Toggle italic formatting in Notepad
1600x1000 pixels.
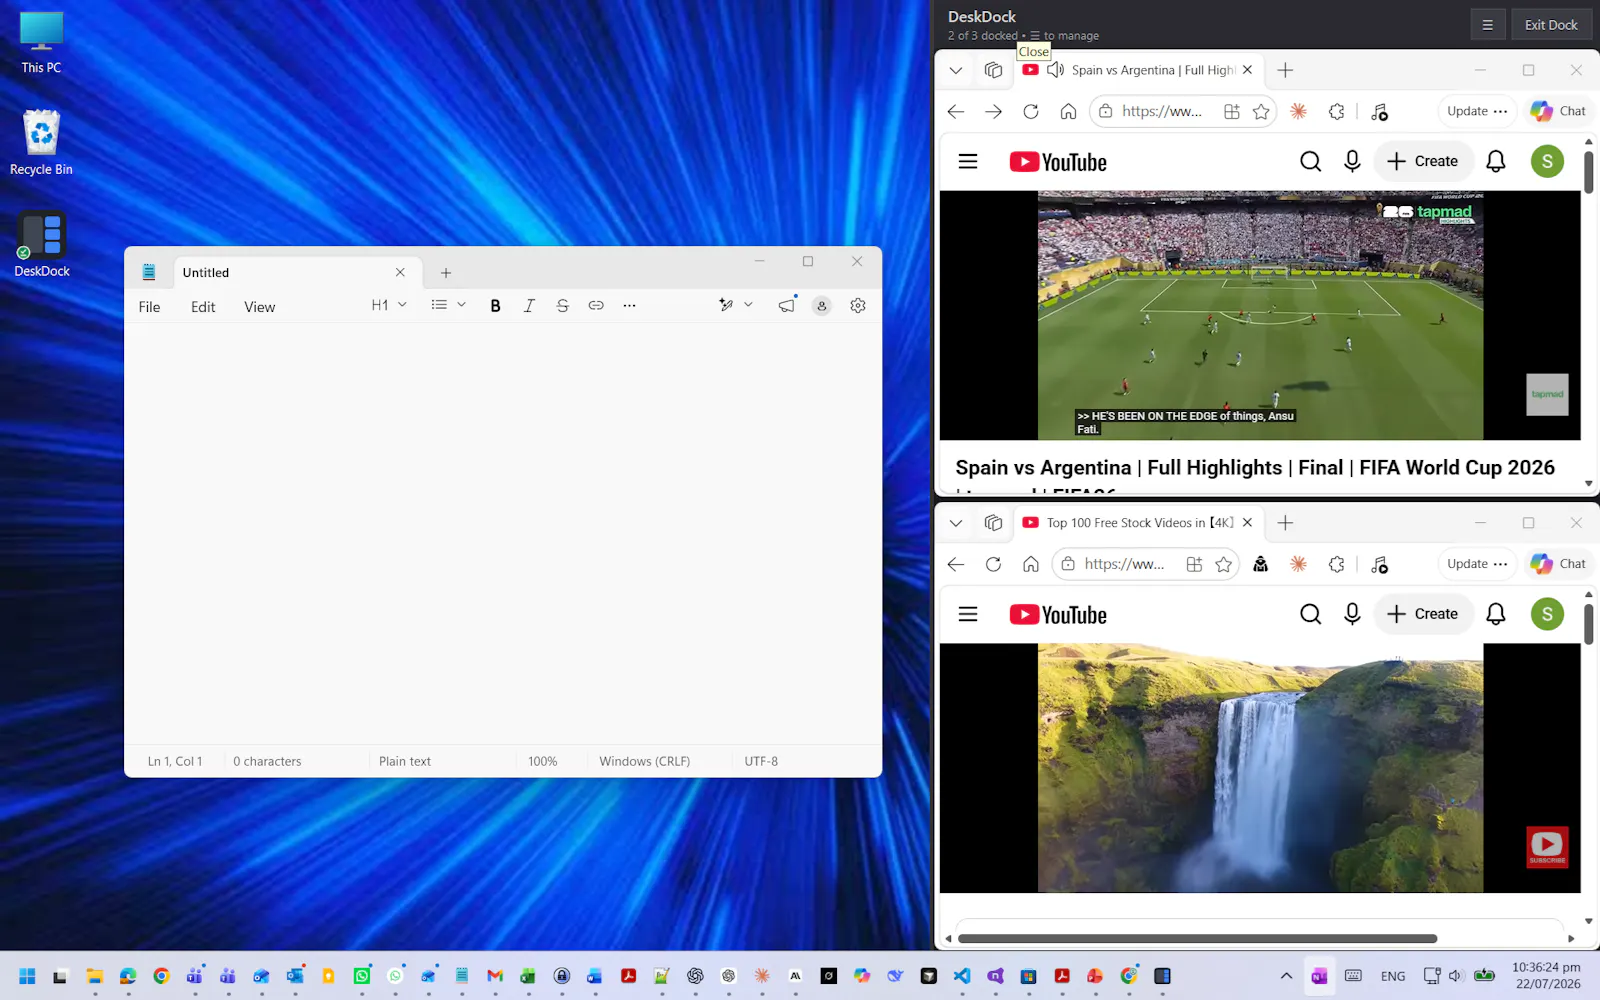click(x=529, y=306)
